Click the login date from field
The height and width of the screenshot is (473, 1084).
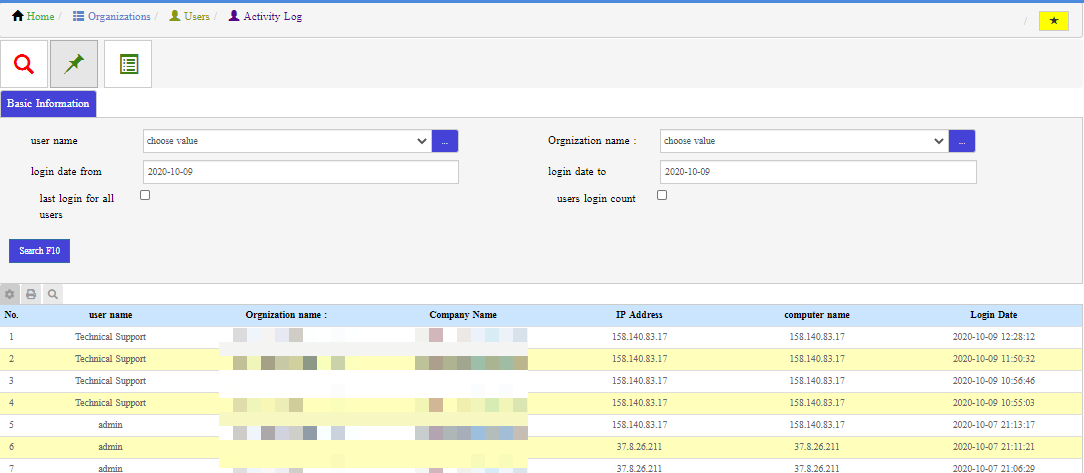tap(301, 172)
